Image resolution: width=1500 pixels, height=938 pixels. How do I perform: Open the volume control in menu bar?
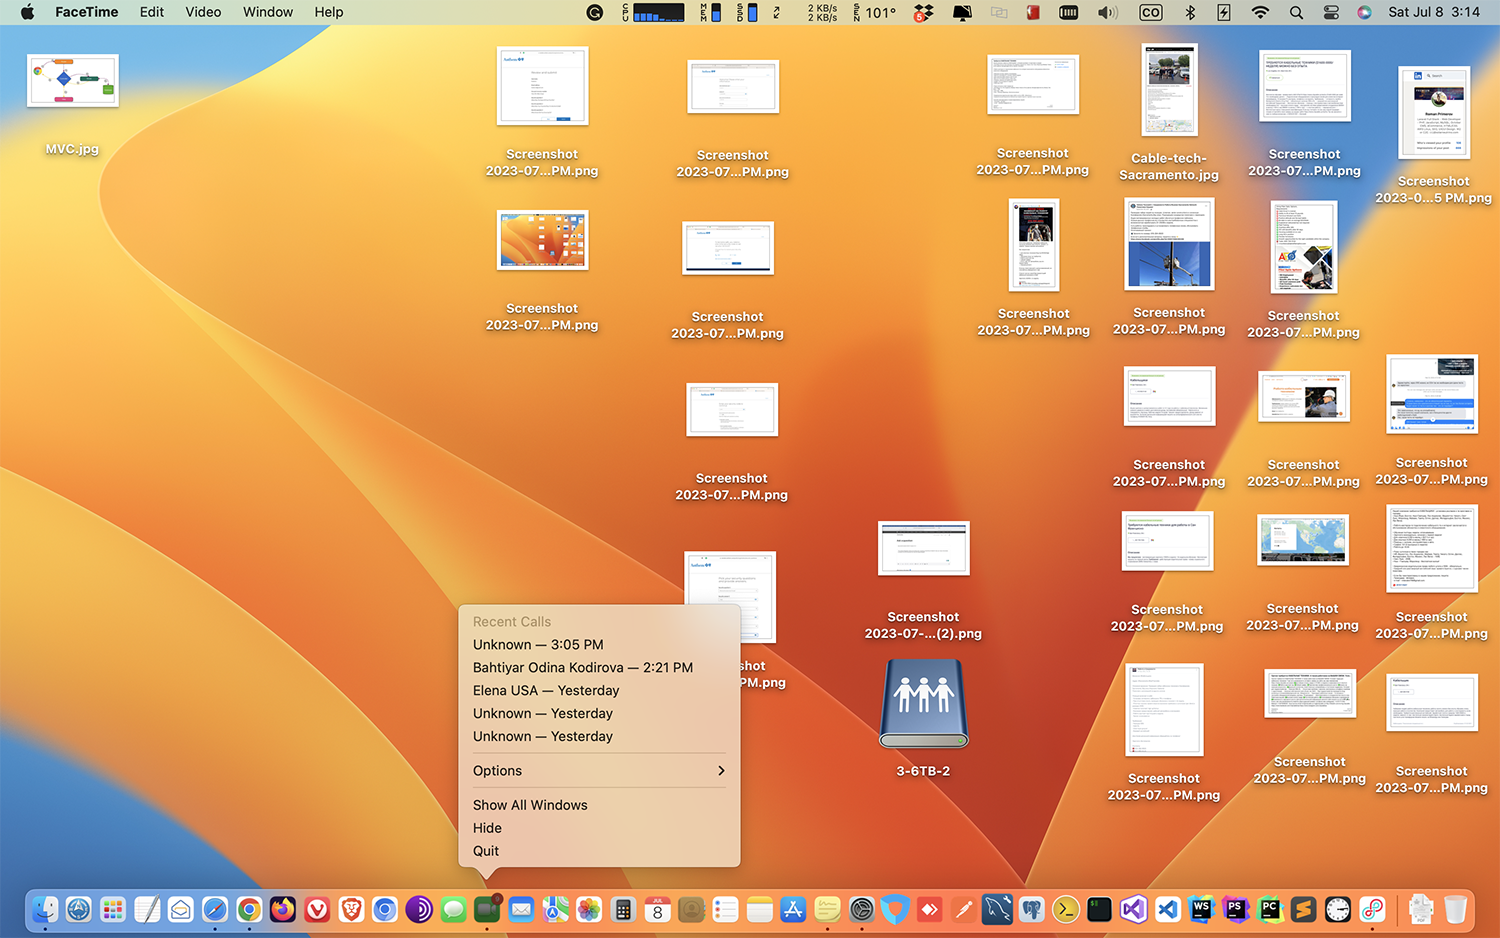1107,12
